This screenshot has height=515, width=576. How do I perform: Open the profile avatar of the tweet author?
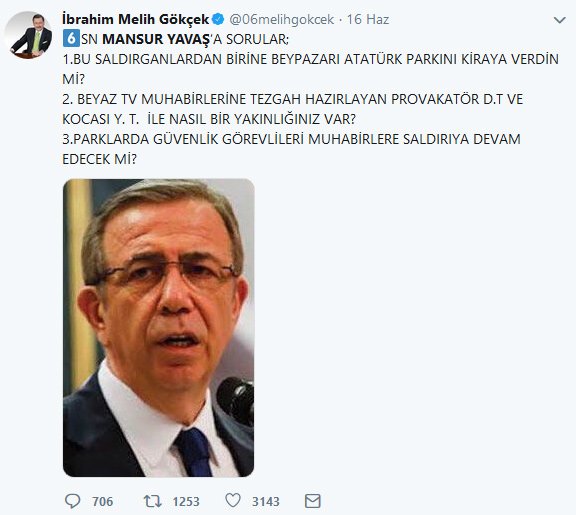(28, 35)
